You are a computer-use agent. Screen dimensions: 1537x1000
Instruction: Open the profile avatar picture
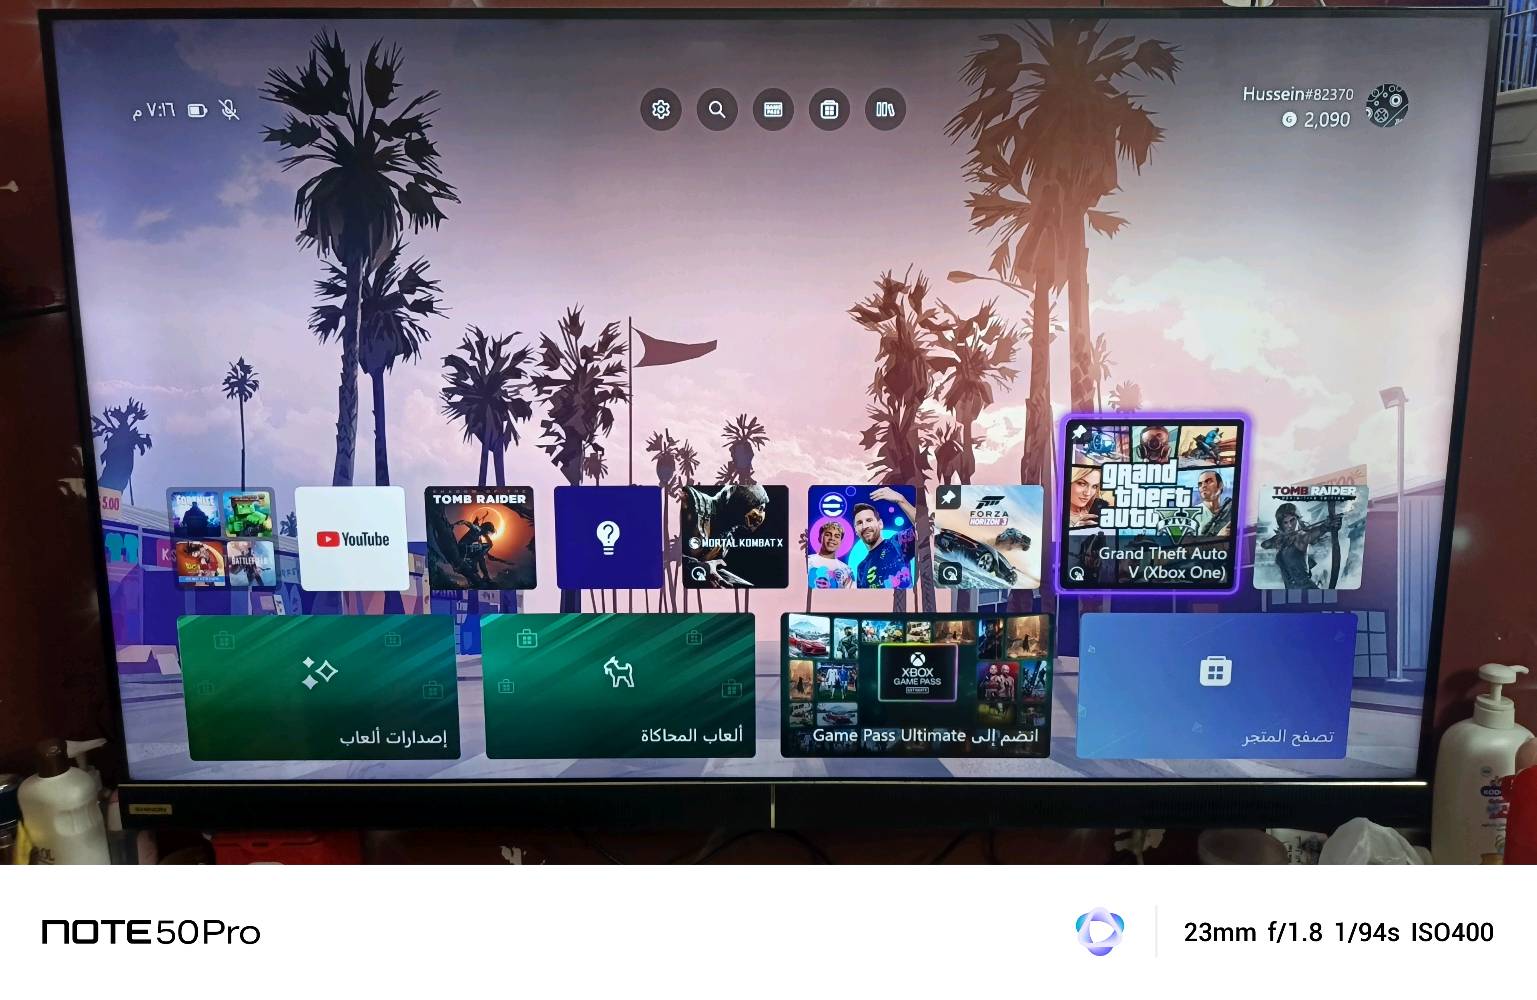(x=1387, y=105)
